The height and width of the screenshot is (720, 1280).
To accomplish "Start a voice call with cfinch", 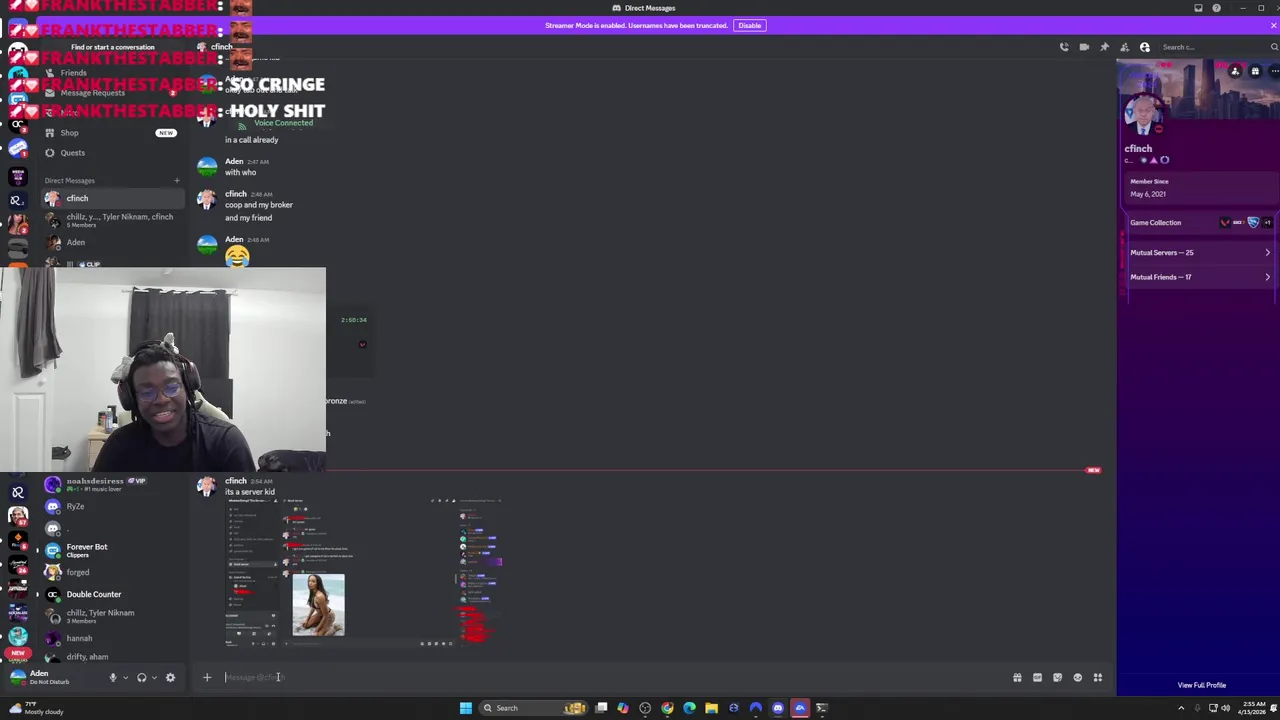I will (1064, 47).
